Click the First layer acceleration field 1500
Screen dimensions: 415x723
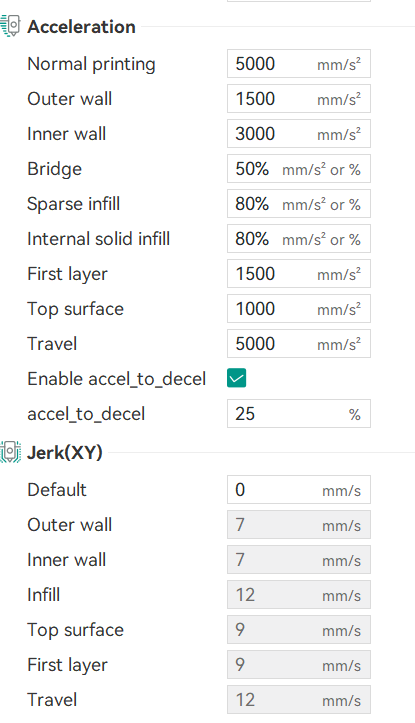pos(299,274)
